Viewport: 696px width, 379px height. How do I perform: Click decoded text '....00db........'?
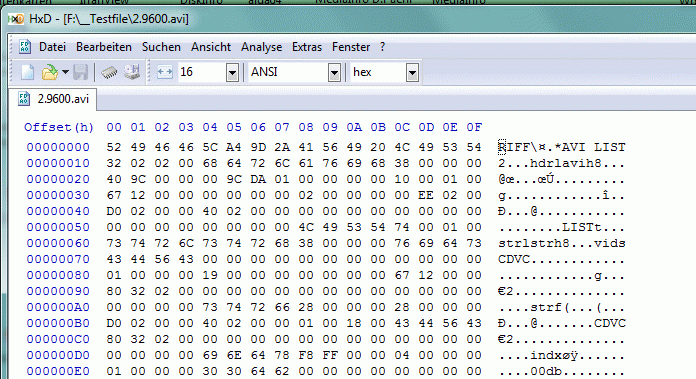[x=562, y=371]
